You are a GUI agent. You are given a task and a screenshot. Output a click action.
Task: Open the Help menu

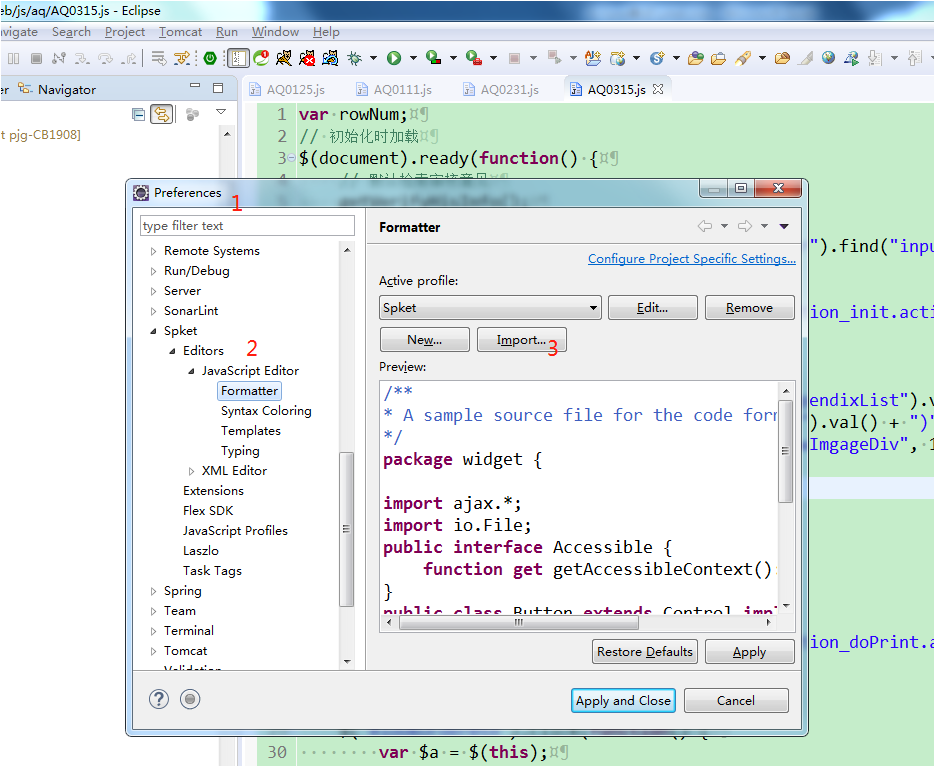326,32
